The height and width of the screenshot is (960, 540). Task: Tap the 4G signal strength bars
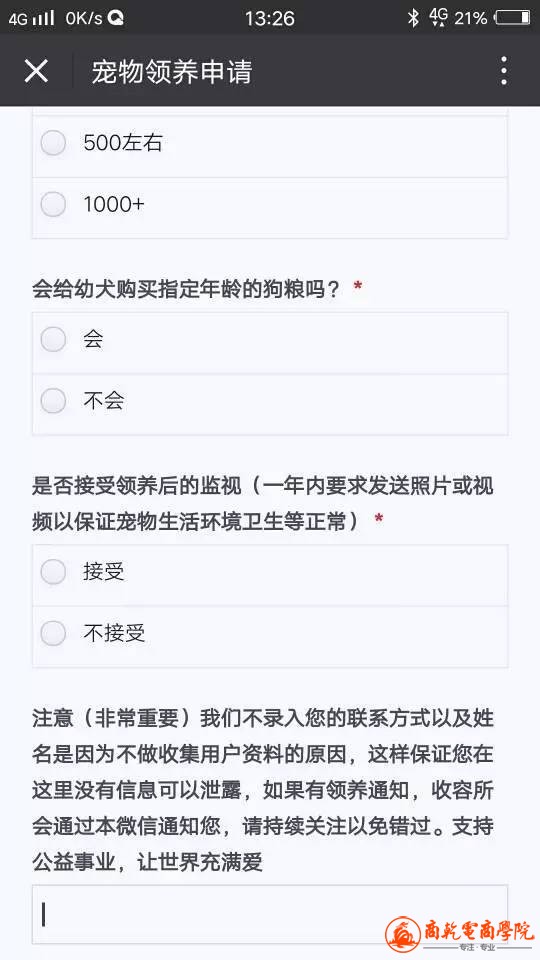pos(43,18)
